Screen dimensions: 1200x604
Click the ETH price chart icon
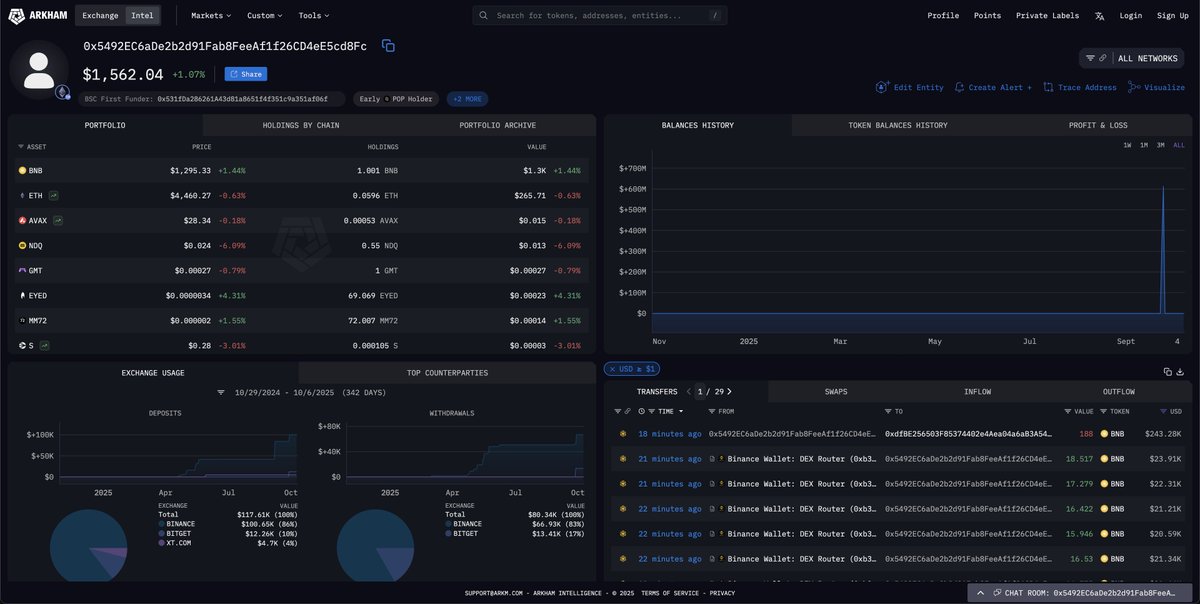pos(54,195)
